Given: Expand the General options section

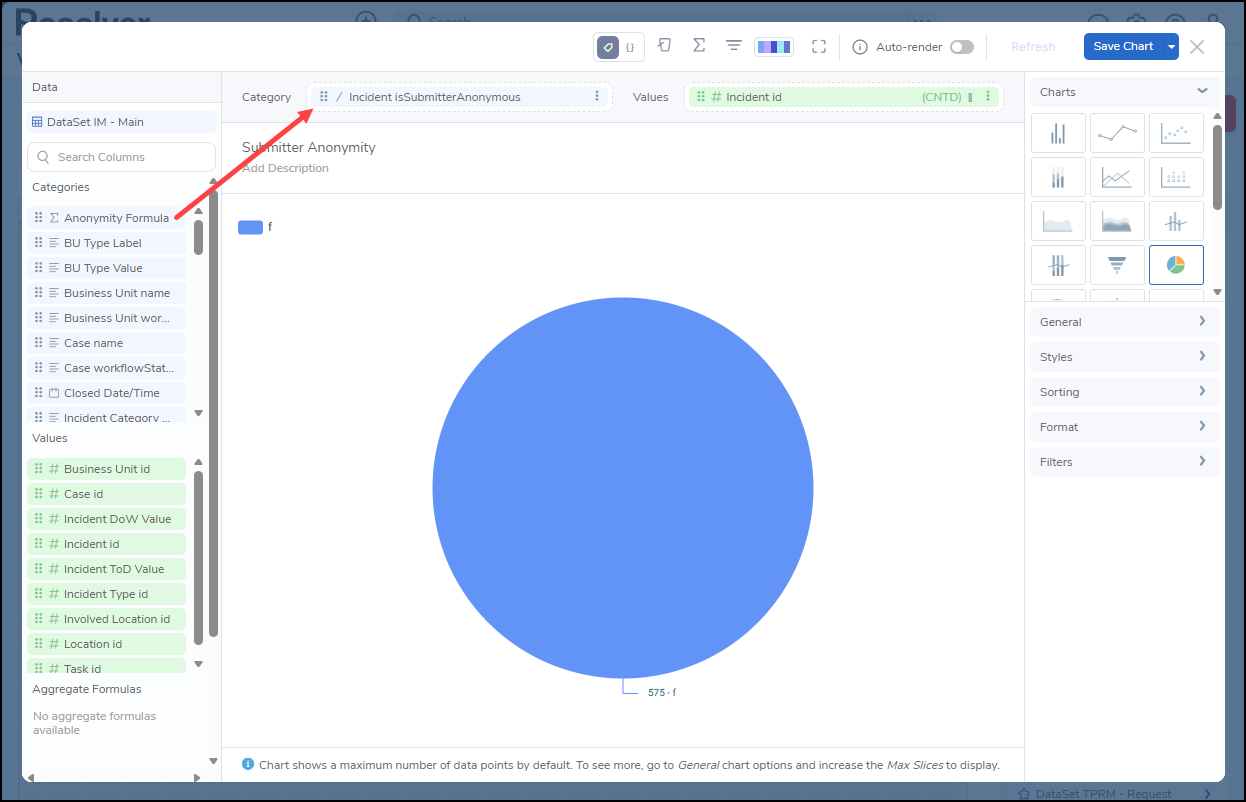Looking at the screenshot, I should coord(1125,322).
